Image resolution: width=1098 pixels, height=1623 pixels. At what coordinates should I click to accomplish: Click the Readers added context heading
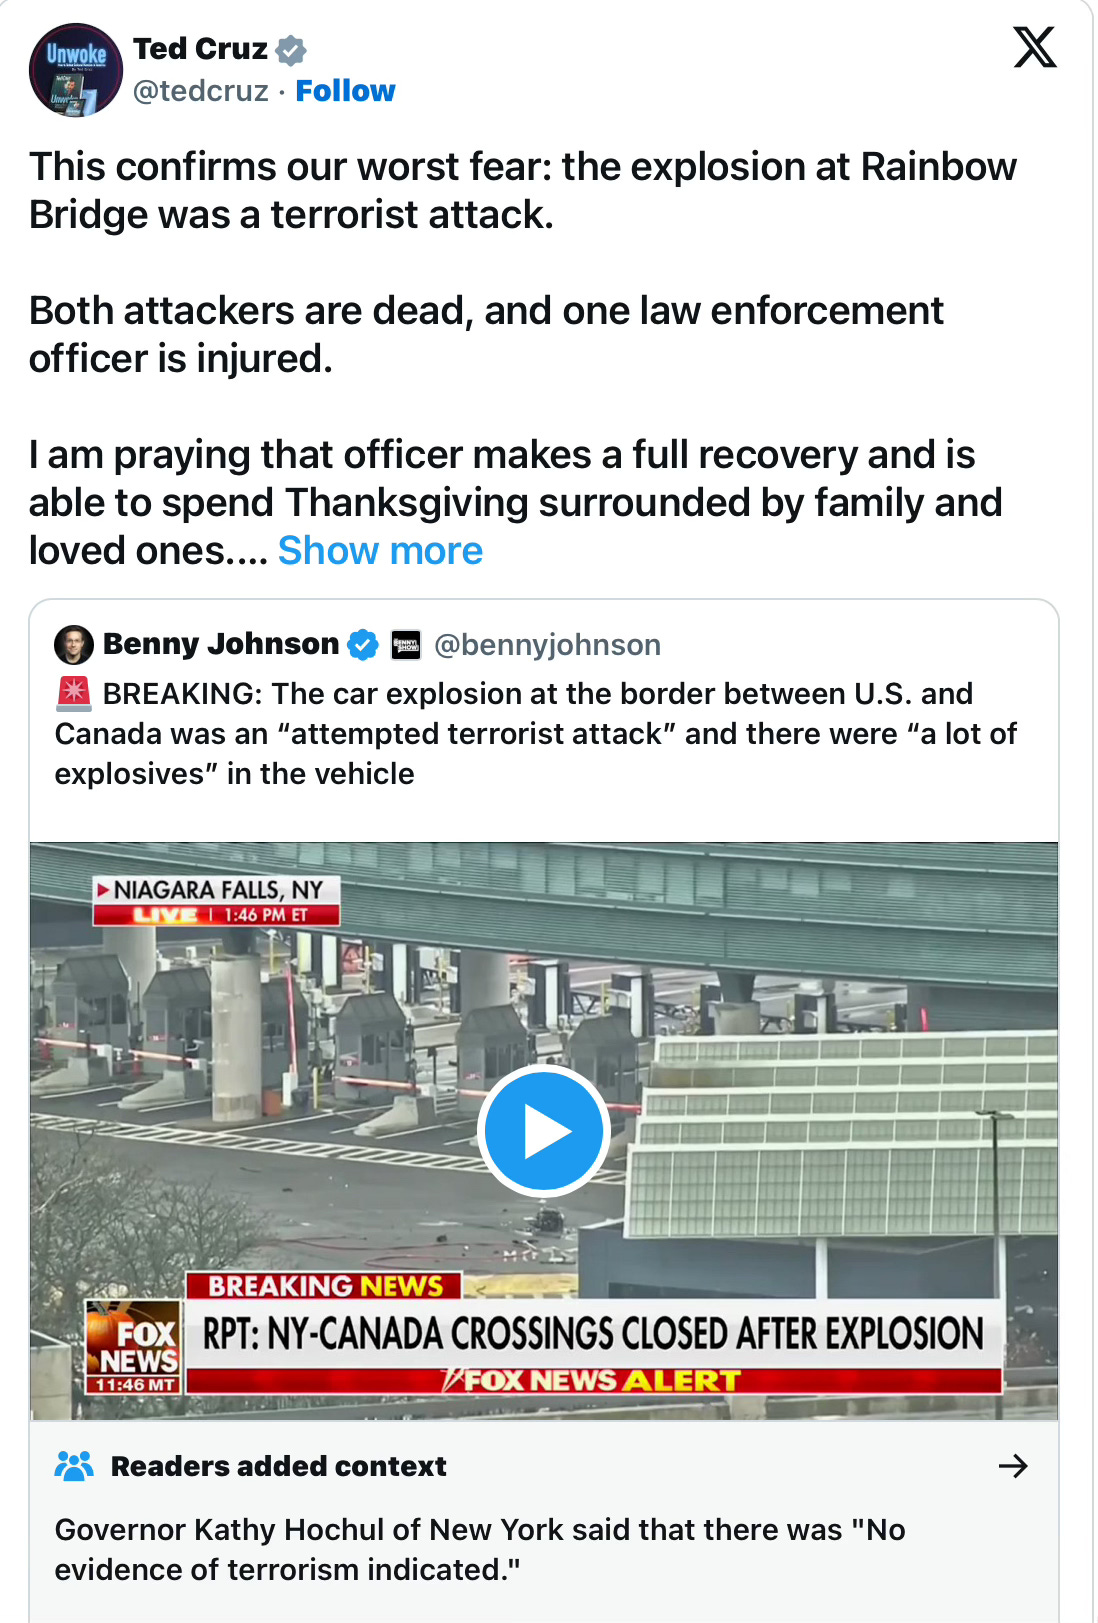pyautogui.click(x=278, y=1466)
